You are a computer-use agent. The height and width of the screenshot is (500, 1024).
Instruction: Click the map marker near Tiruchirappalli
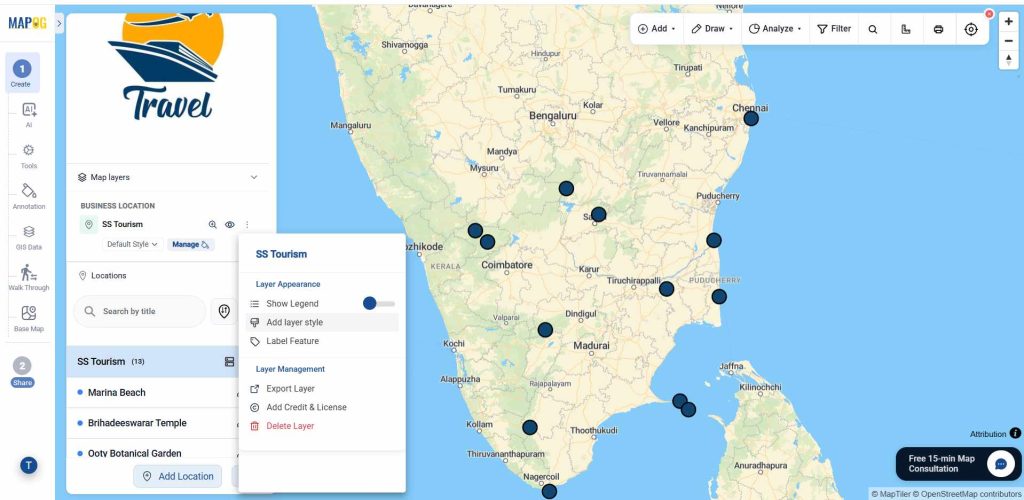tap(666, 289)
